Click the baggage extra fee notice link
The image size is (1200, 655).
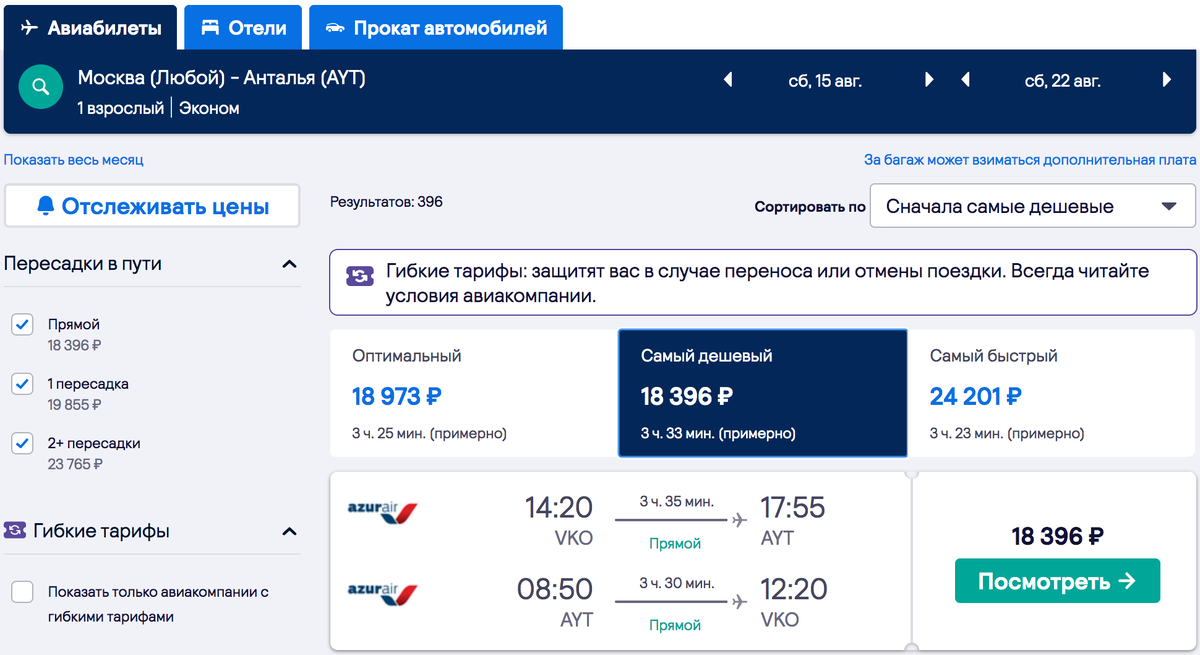[1030, 160]
